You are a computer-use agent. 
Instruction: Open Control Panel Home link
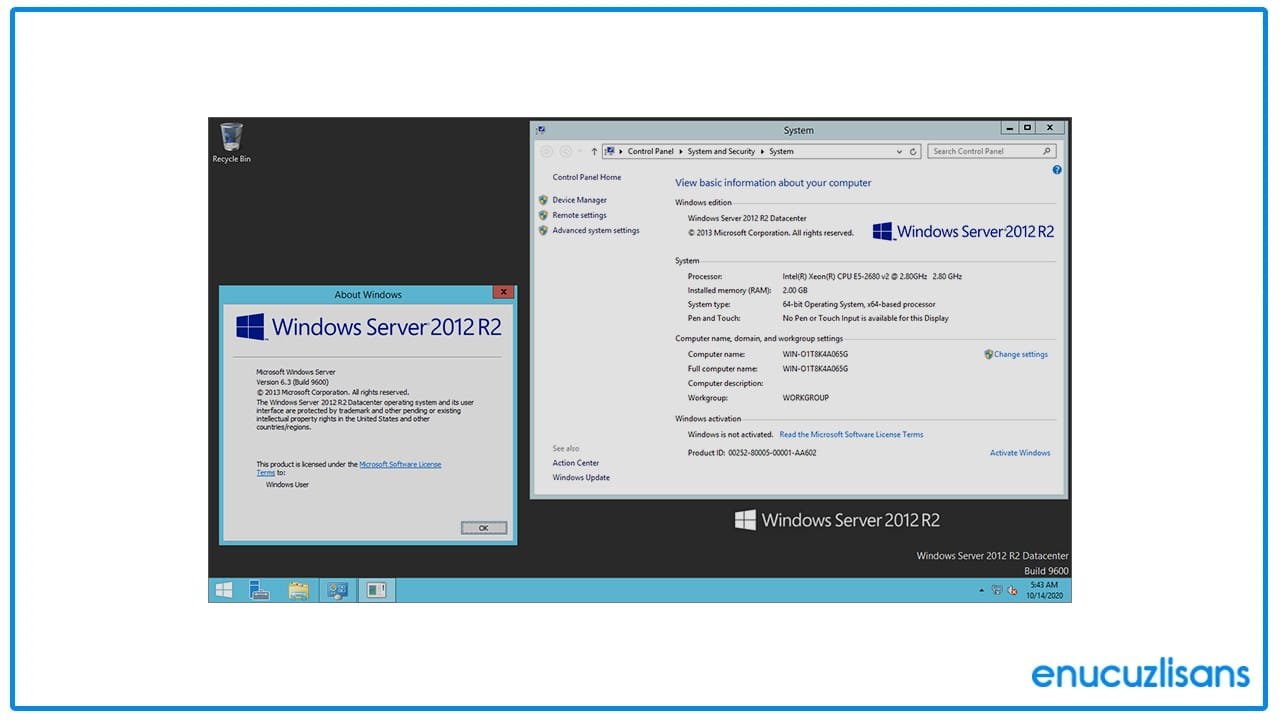(x=587, y=177)
